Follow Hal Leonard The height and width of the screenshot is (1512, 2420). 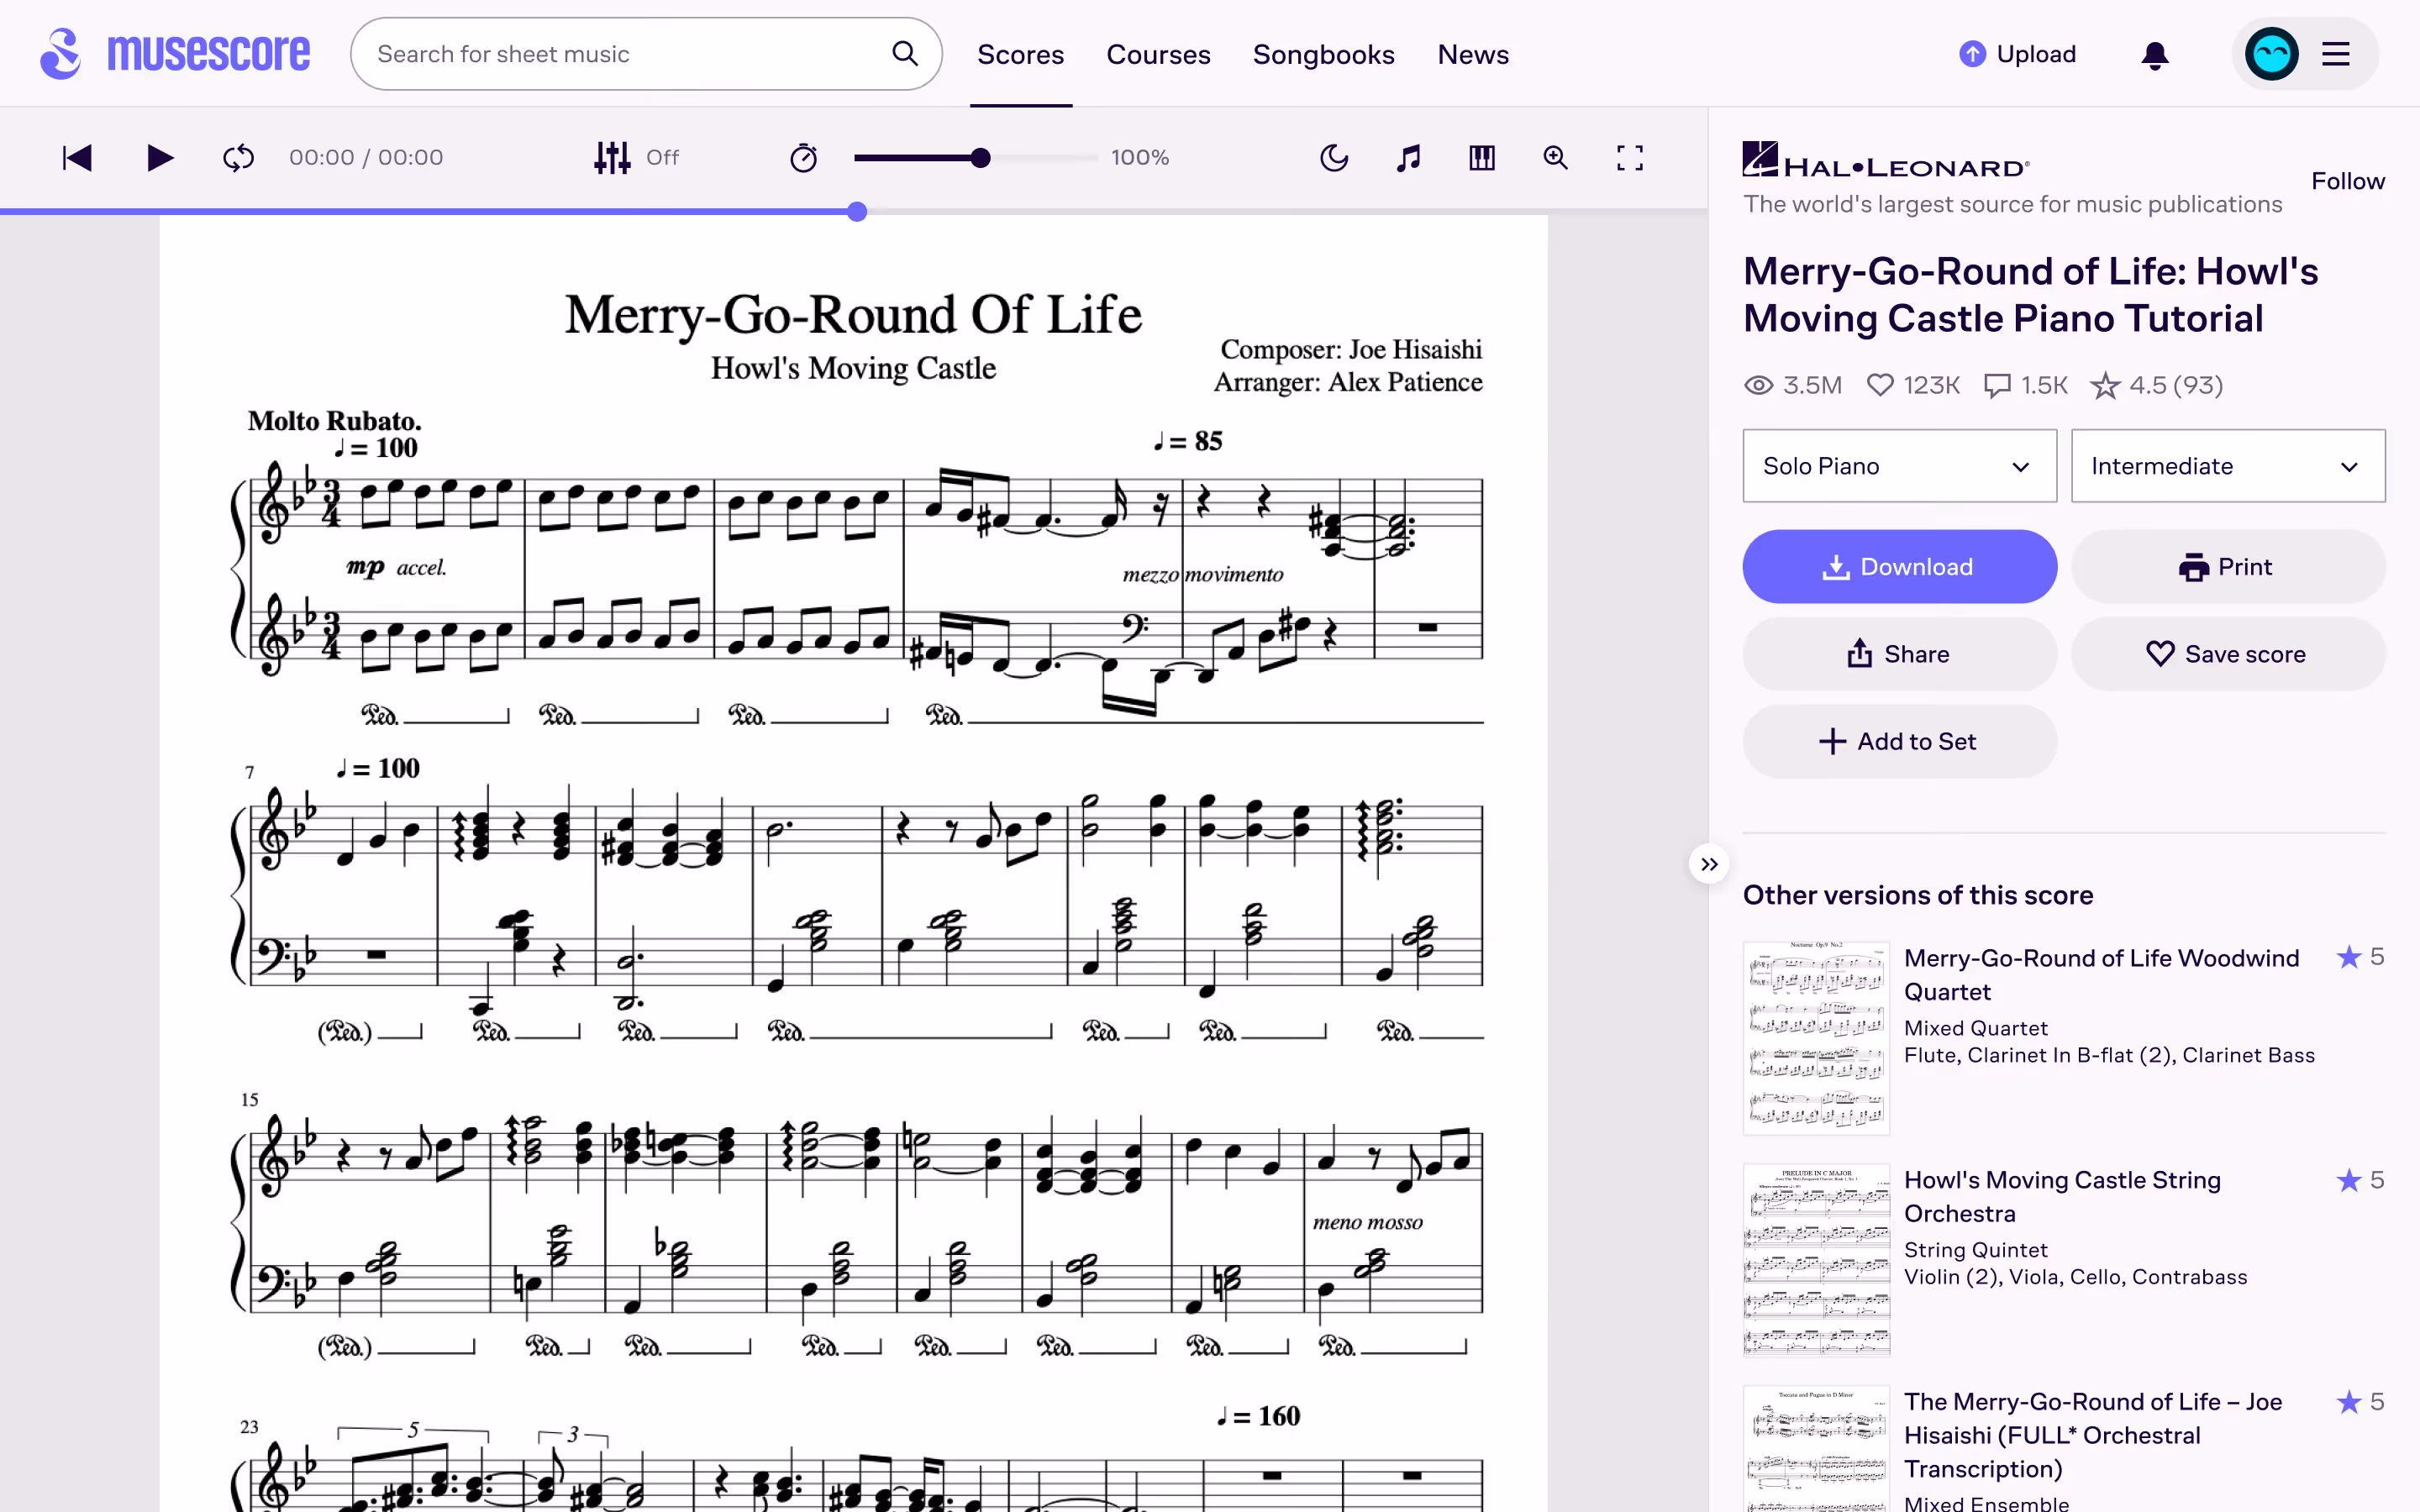tap(2347, 181)
